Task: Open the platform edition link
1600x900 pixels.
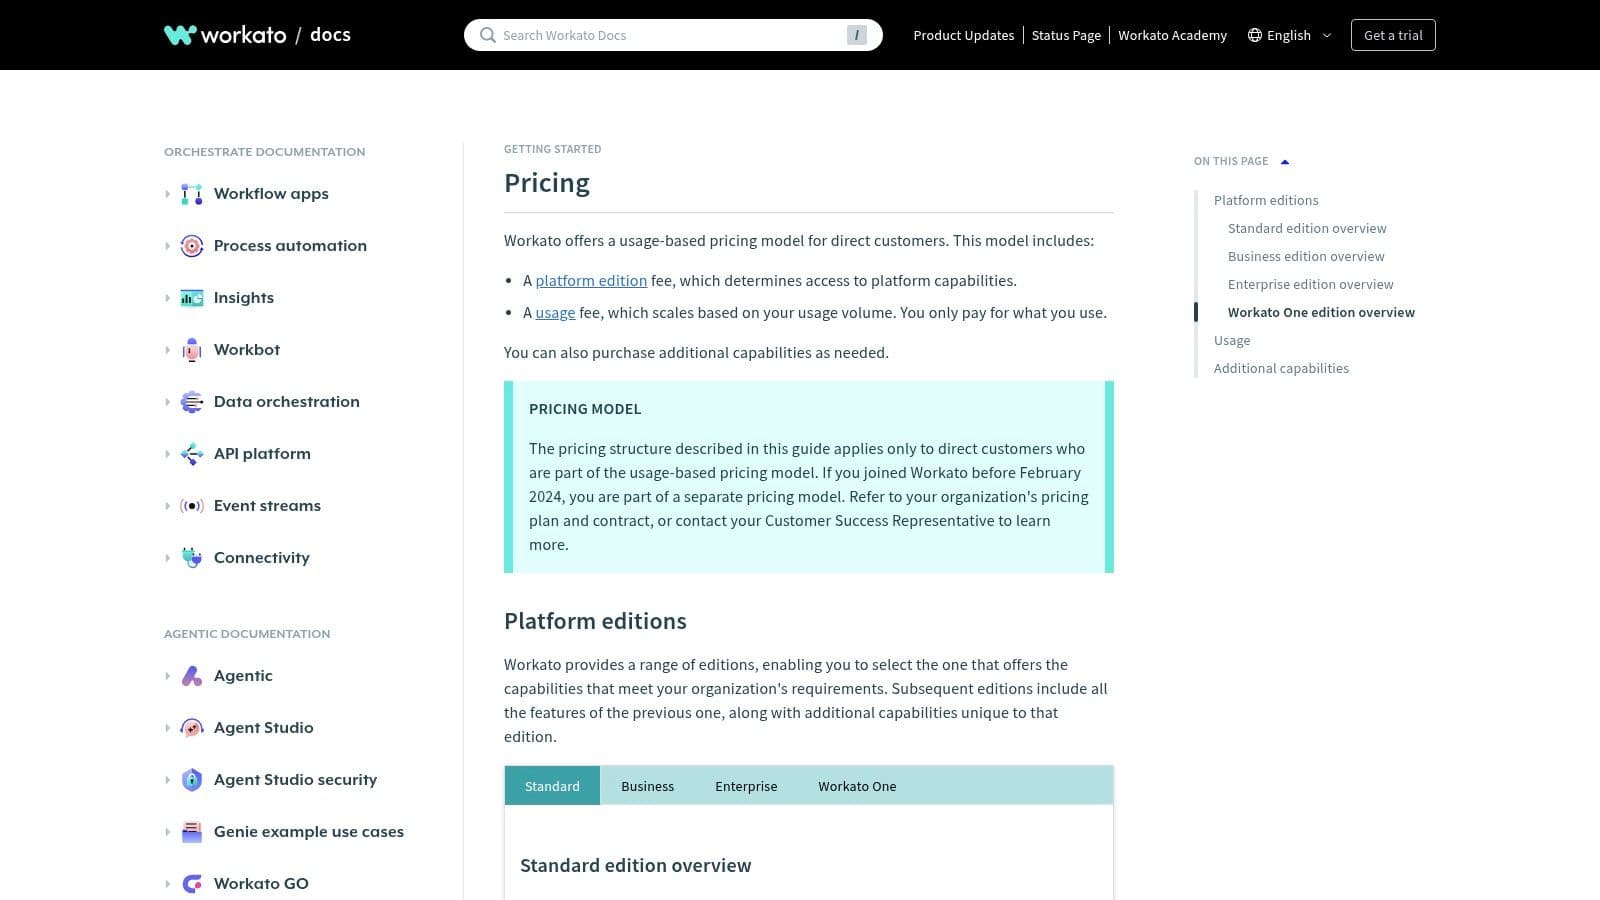Action: pyautogui.click(x=591, y=280)
